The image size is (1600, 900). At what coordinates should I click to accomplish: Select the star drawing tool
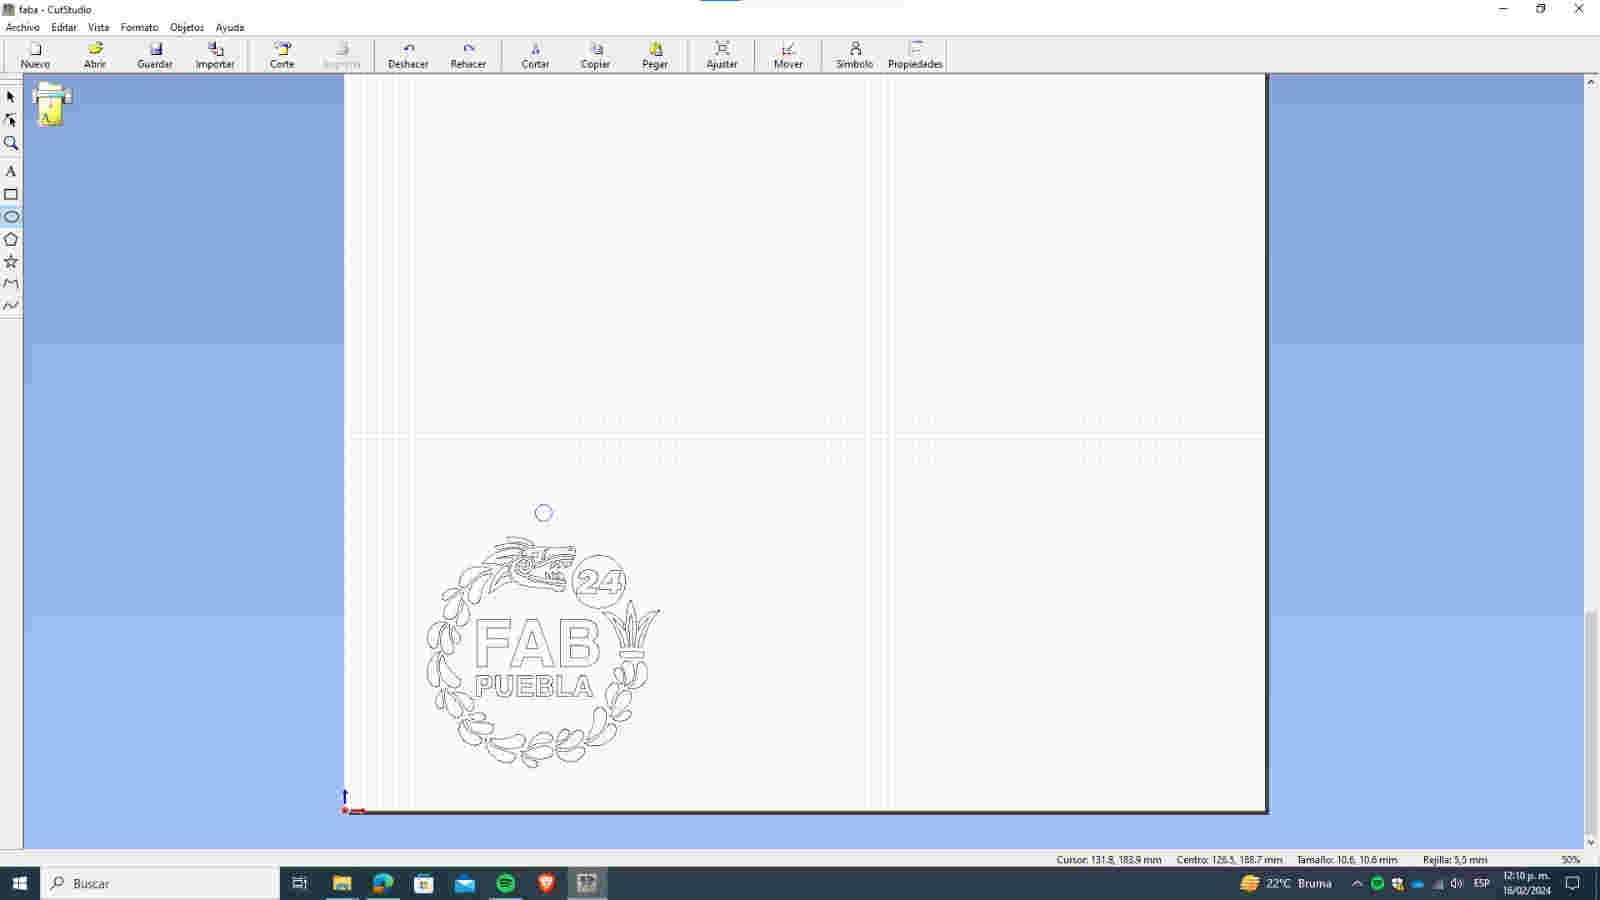(x=11, y=262)
